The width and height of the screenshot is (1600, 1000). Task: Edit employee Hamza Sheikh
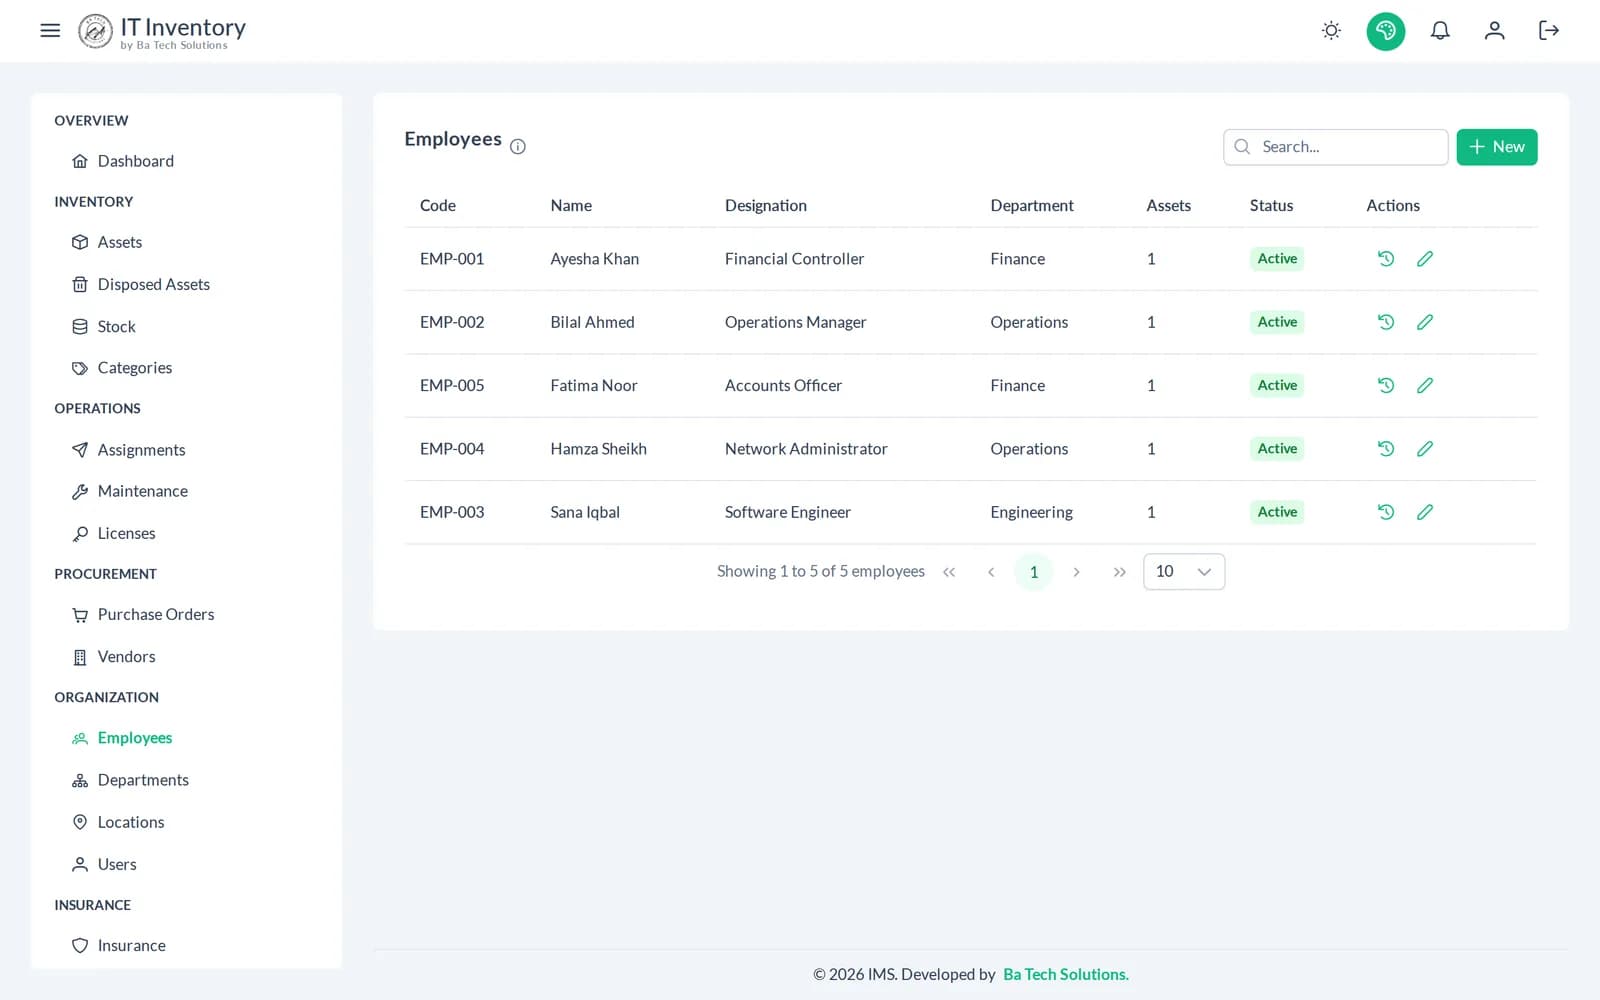point(1425,449)
